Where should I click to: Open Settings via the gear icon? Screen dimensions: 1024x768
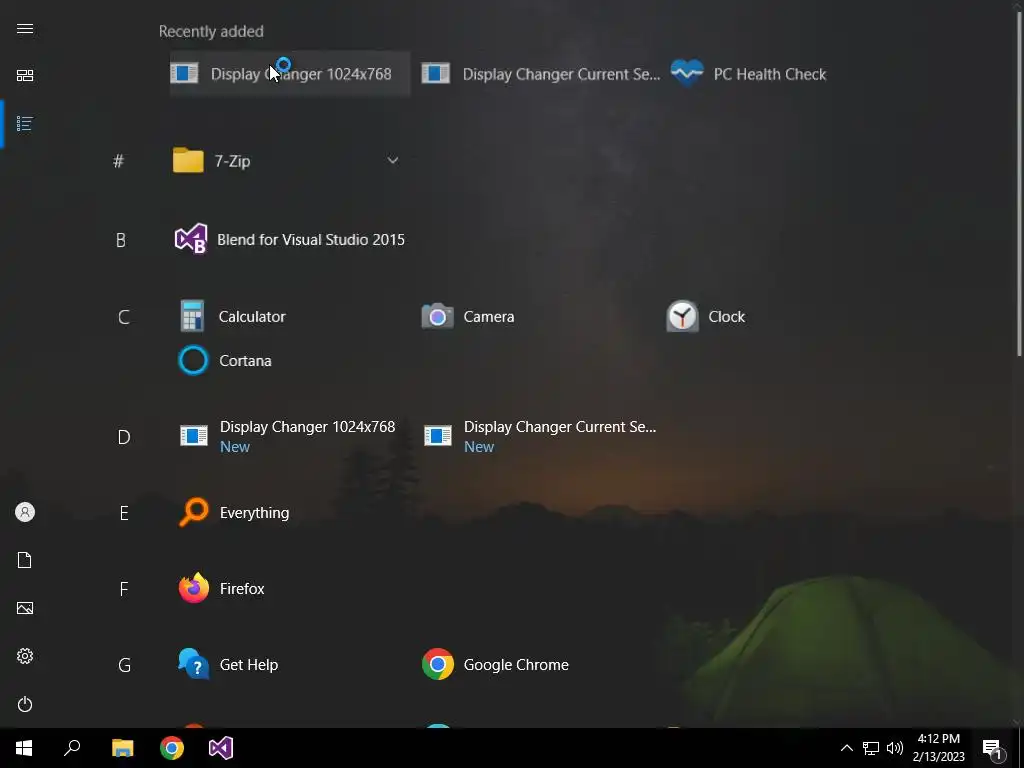click(x=25, y=656)
